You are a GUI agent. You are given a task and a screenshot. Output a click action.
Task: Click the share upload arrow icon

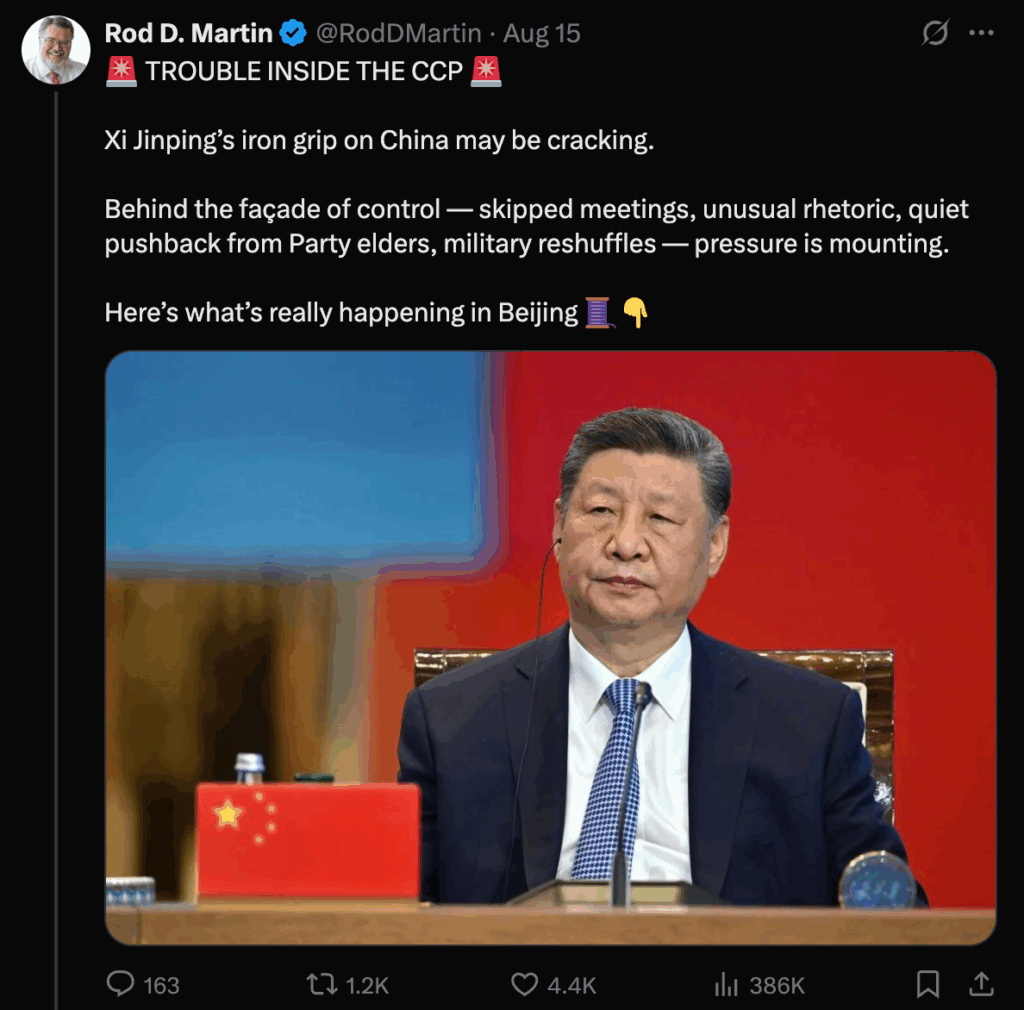[981, 983]
